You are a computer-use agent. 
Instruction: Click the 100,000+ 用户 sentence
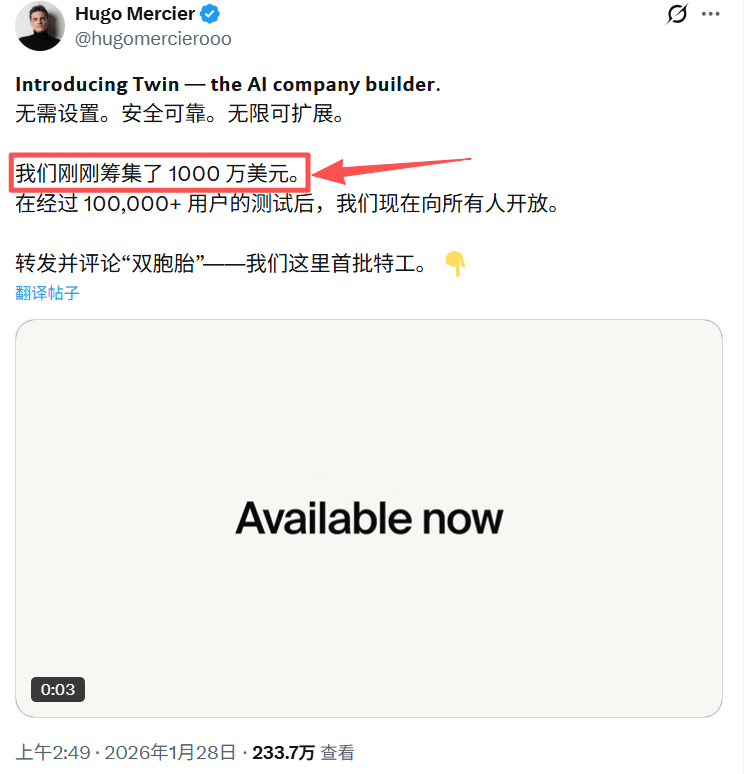coord(287,203)
